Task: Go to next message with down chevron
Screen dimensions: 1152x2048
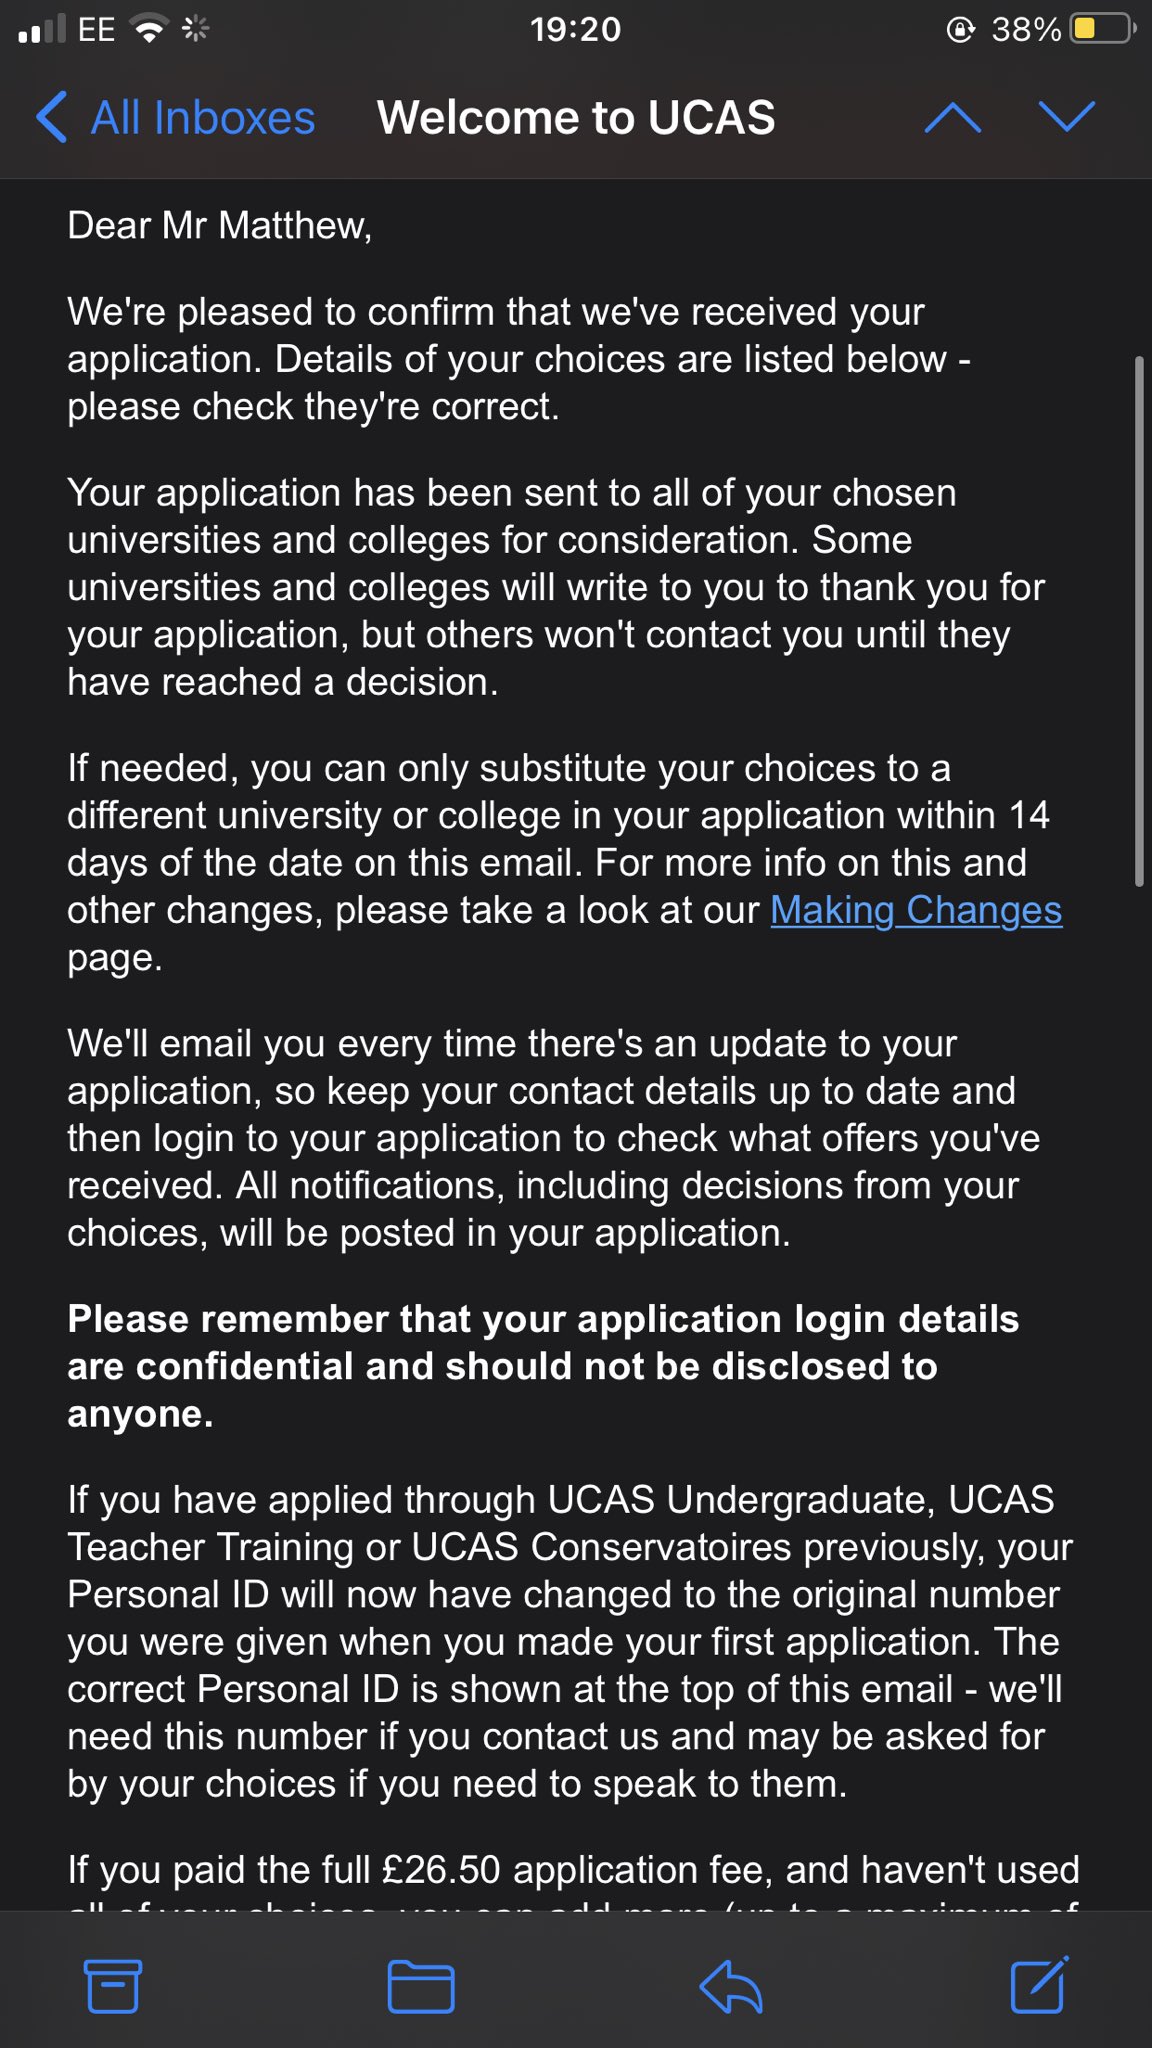Action: tap(1067, 118)
